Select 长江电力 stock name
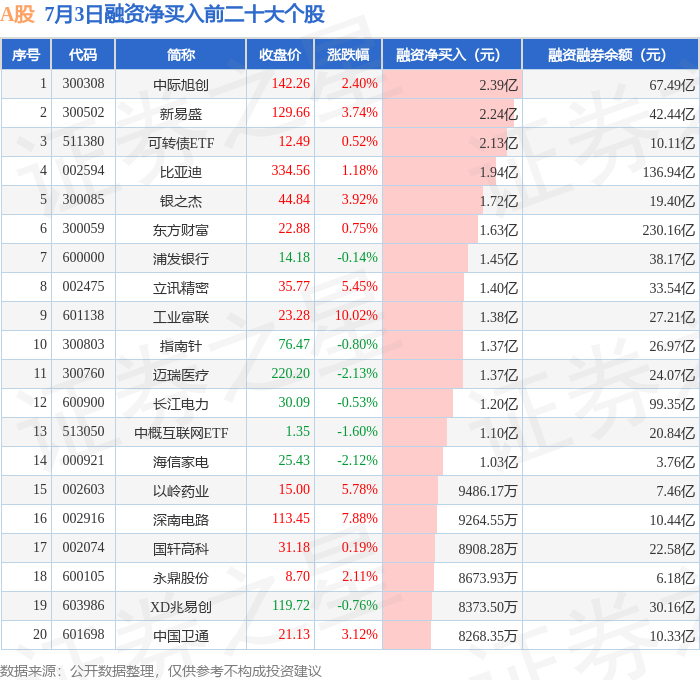 point(181,404)
